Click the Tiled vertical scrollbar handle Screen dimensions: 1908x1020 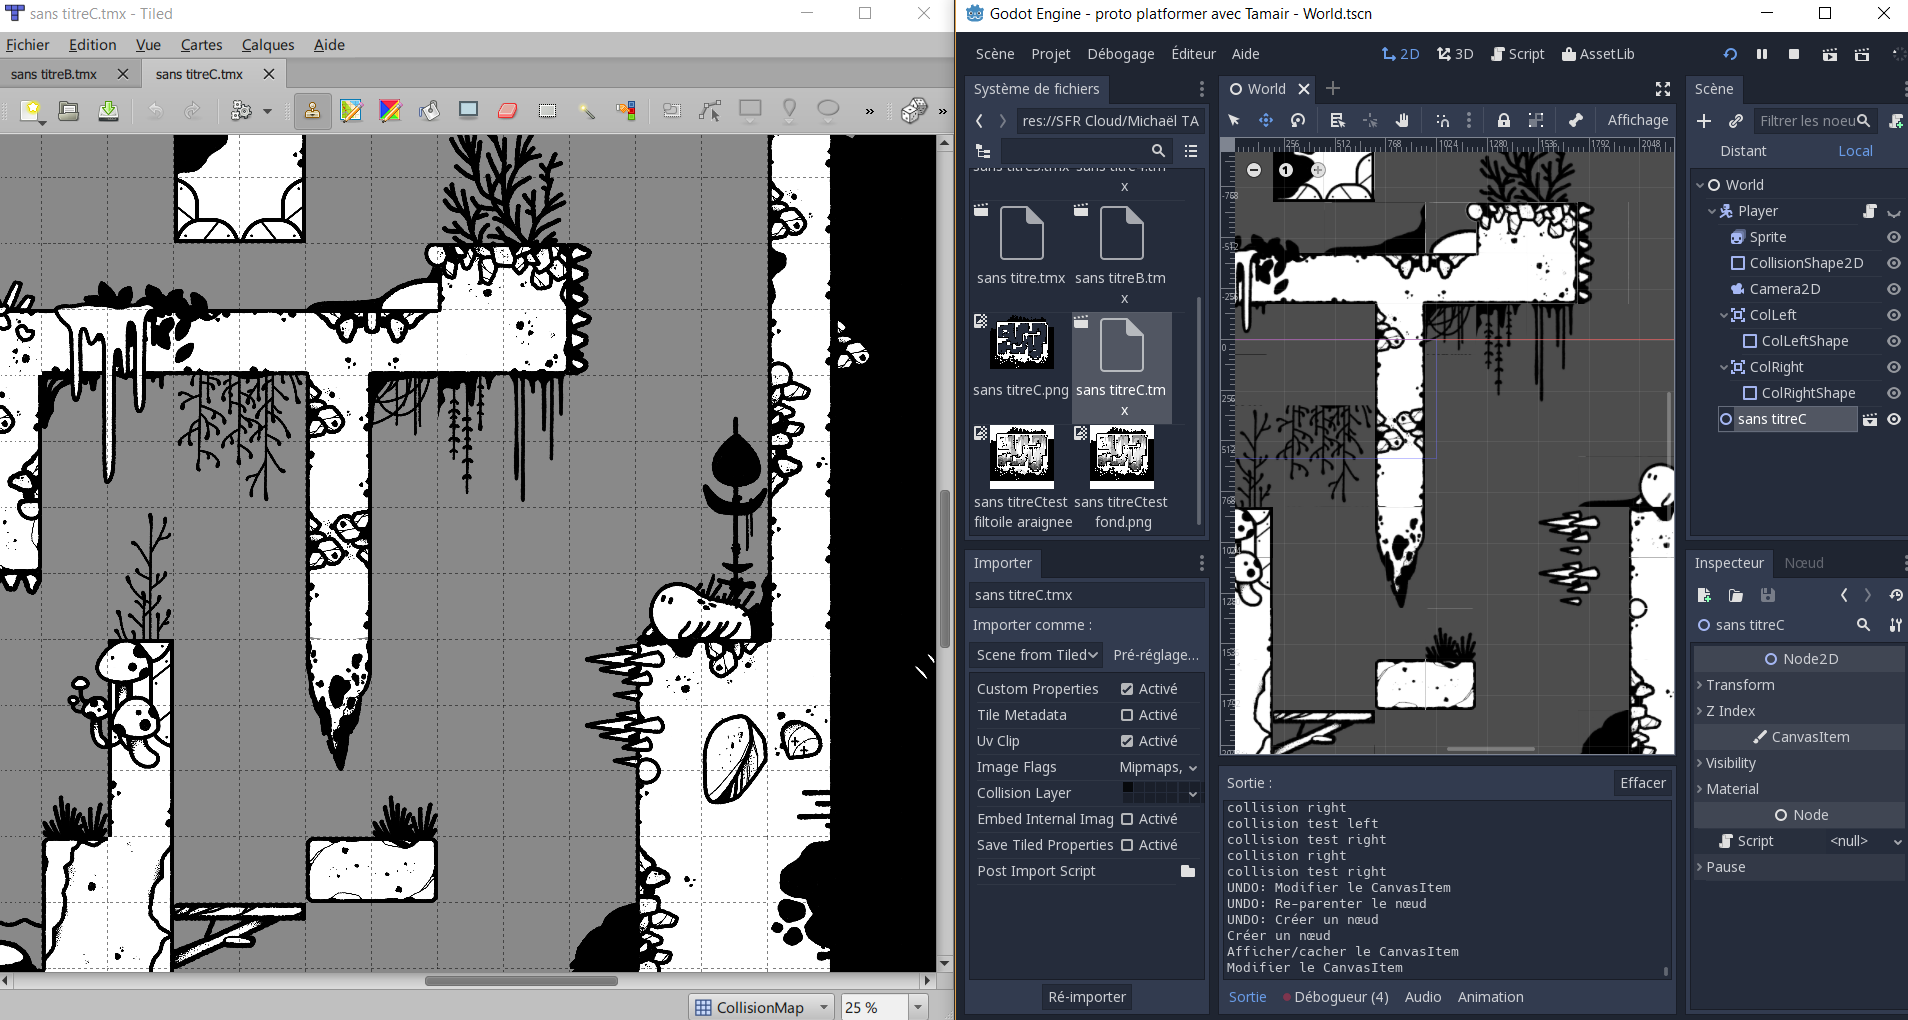click(x=944, y=569)
